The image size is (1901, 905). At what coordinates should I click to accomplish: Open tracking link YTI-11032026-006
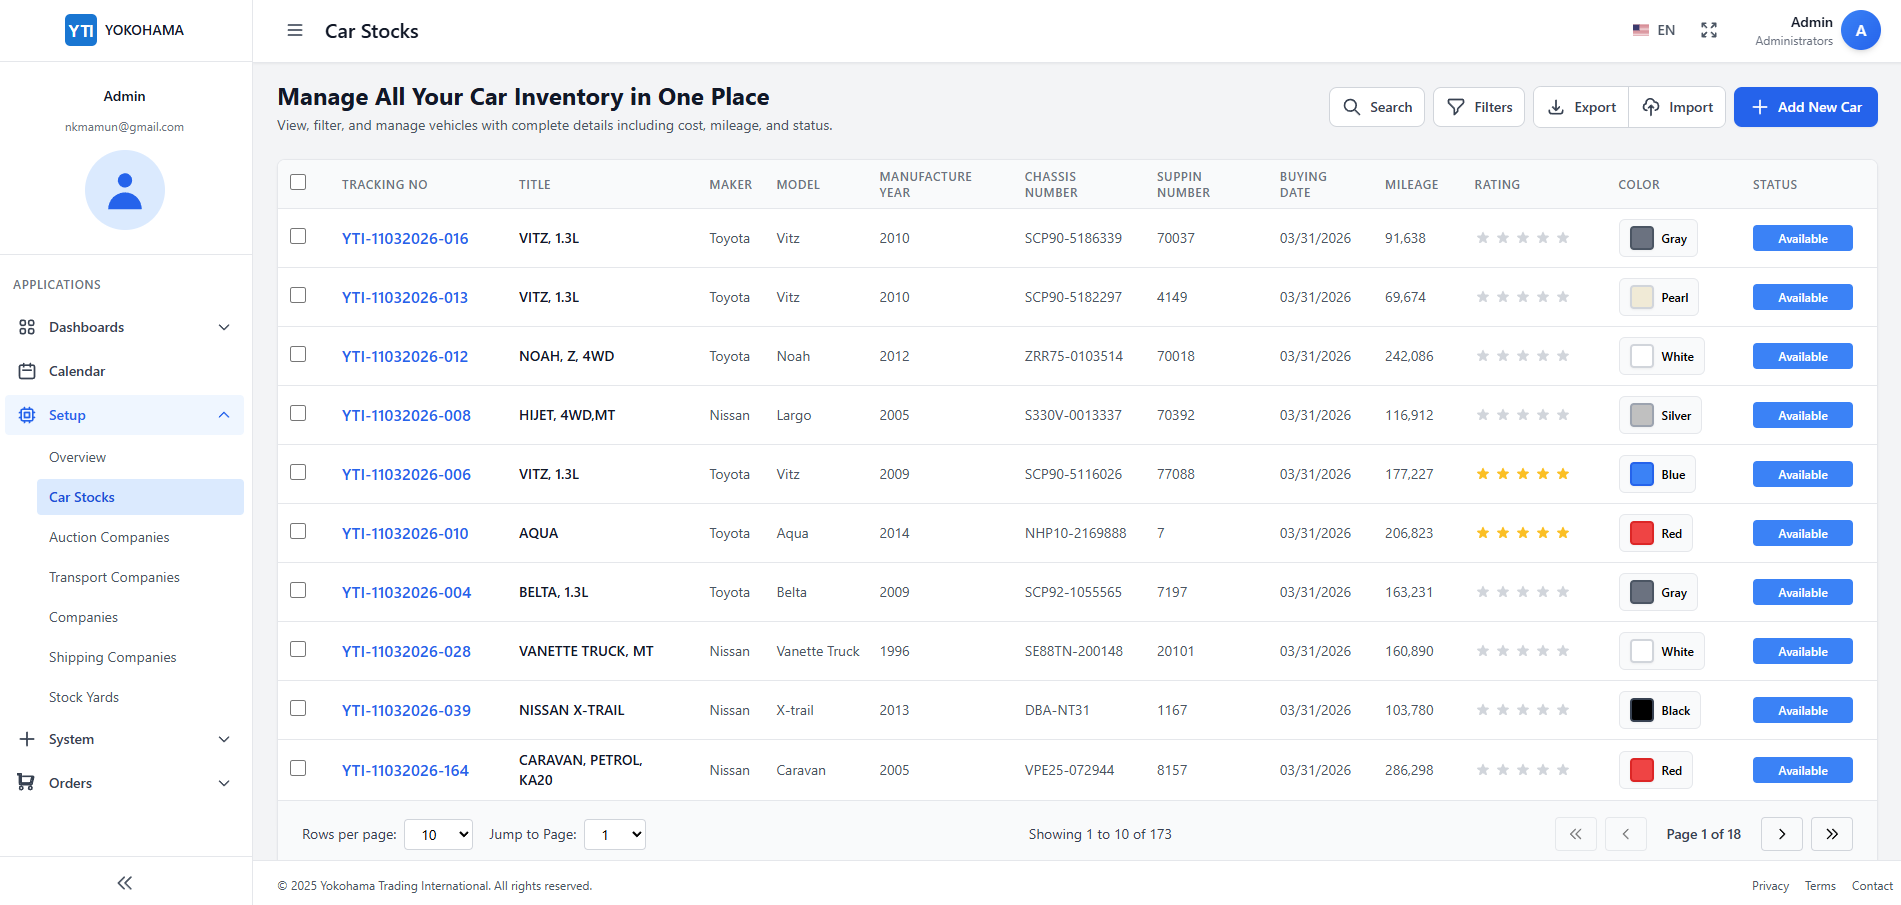406,474
